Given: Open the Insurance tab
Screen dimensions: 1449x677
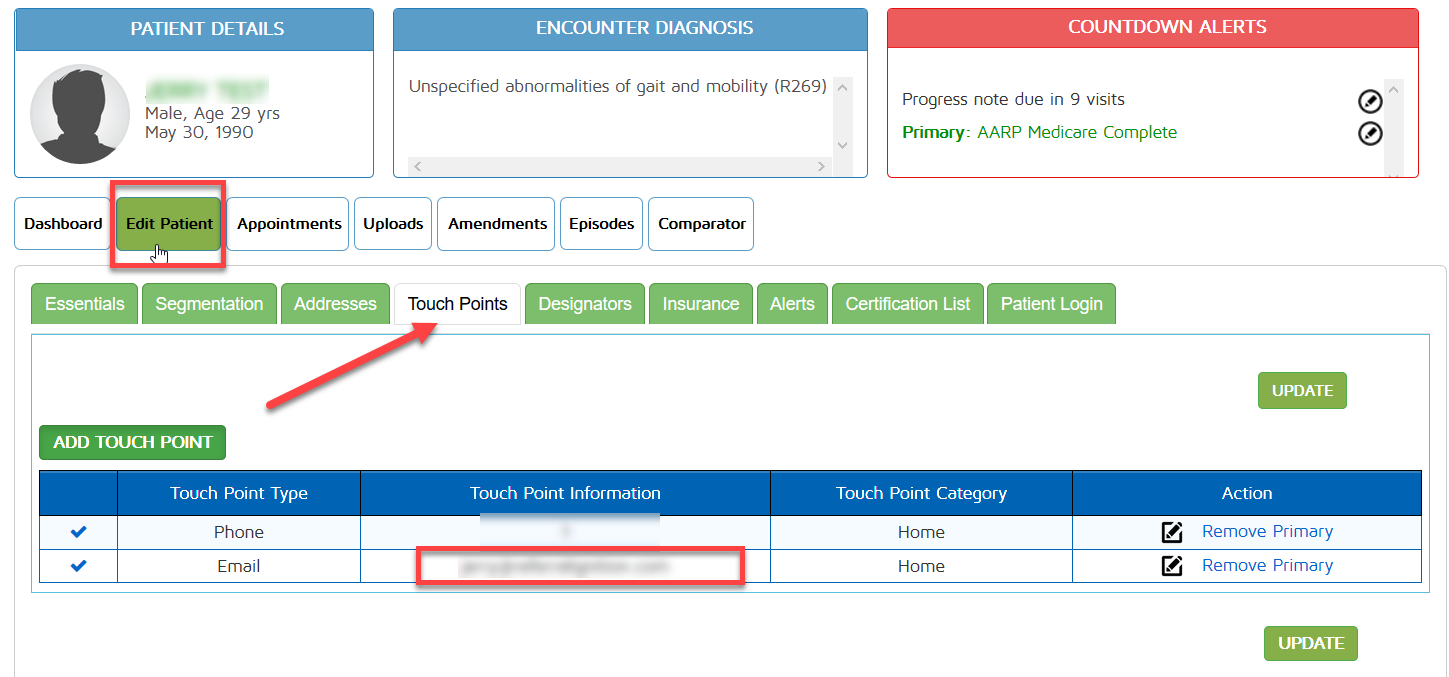Looking at the screenshot, I should (700, 304).
